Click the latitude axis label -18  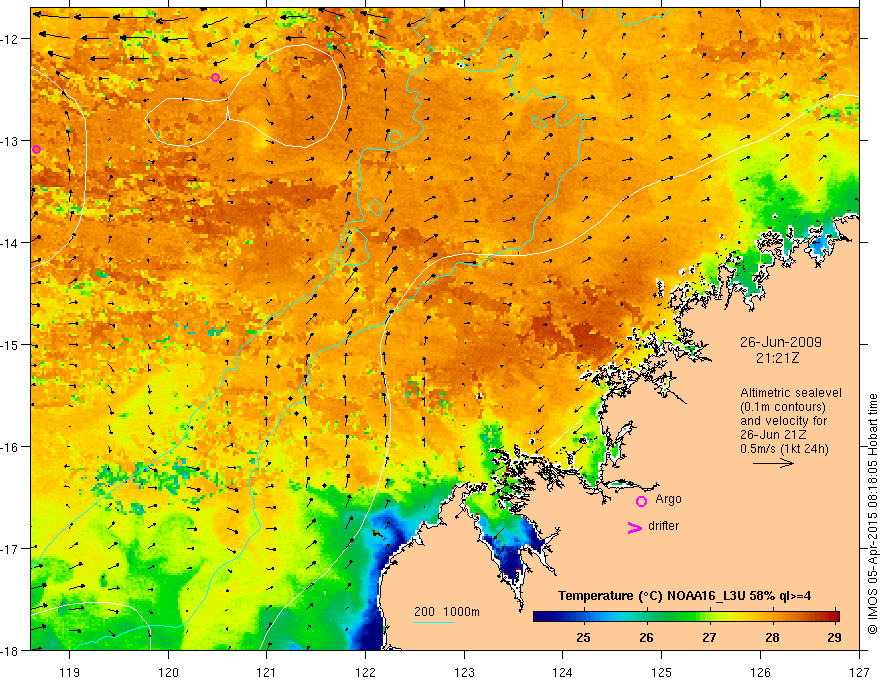click(10, 651)
